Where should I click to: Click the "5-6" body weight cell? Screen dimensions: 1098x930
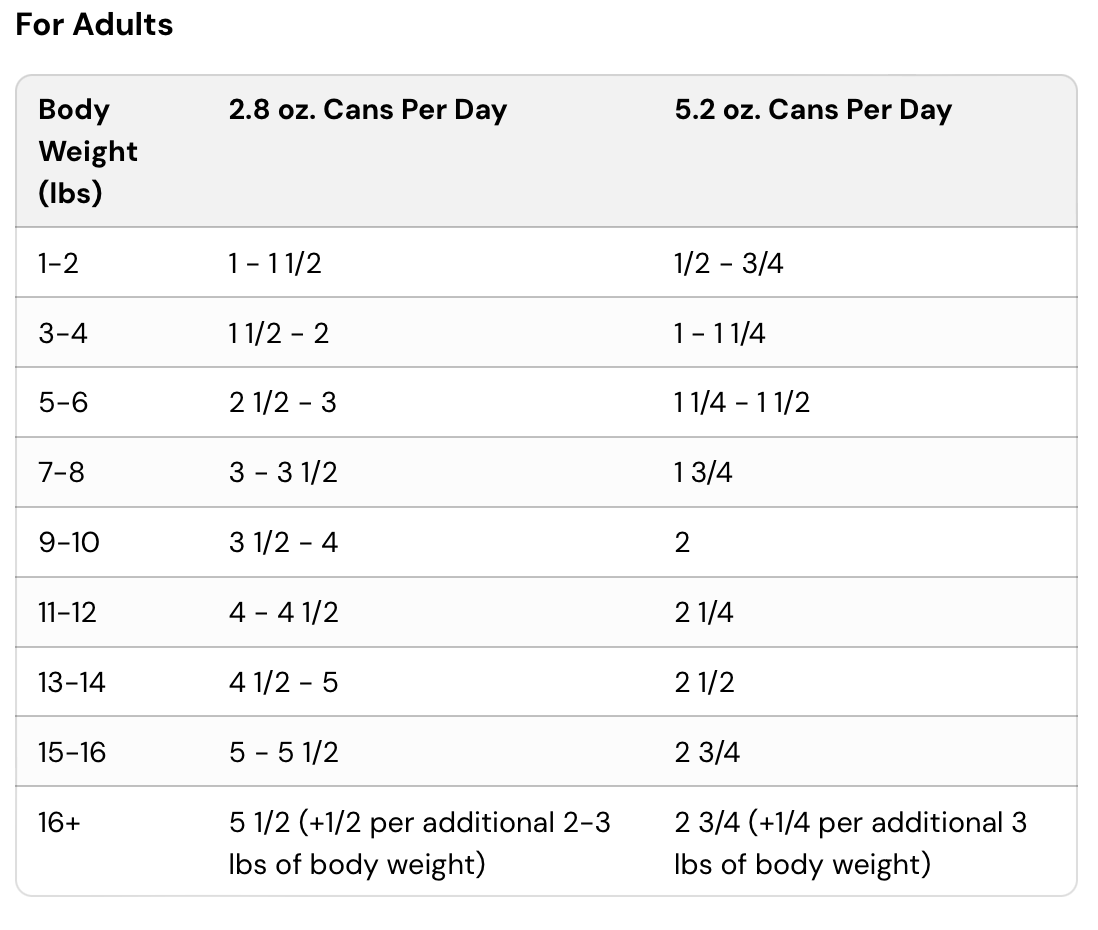tap(63, 403)
